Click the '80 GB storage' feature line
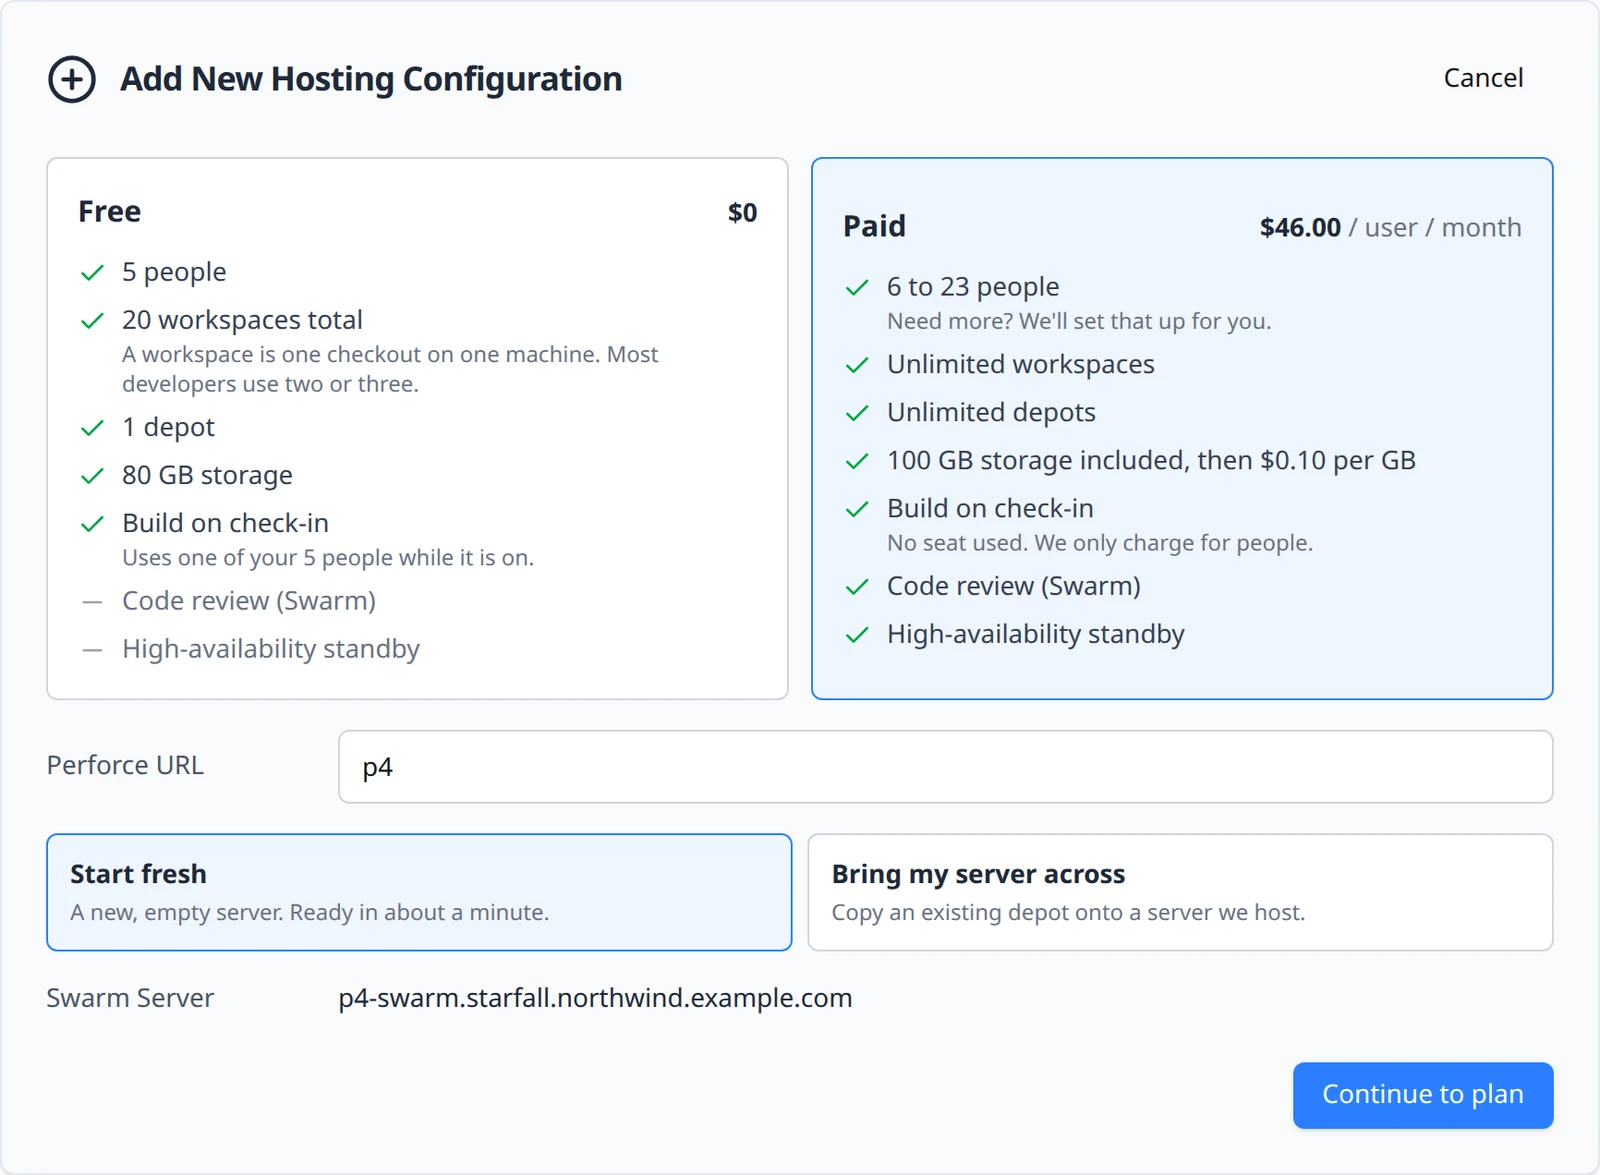 pyautogui.click(x=207, y=476)
